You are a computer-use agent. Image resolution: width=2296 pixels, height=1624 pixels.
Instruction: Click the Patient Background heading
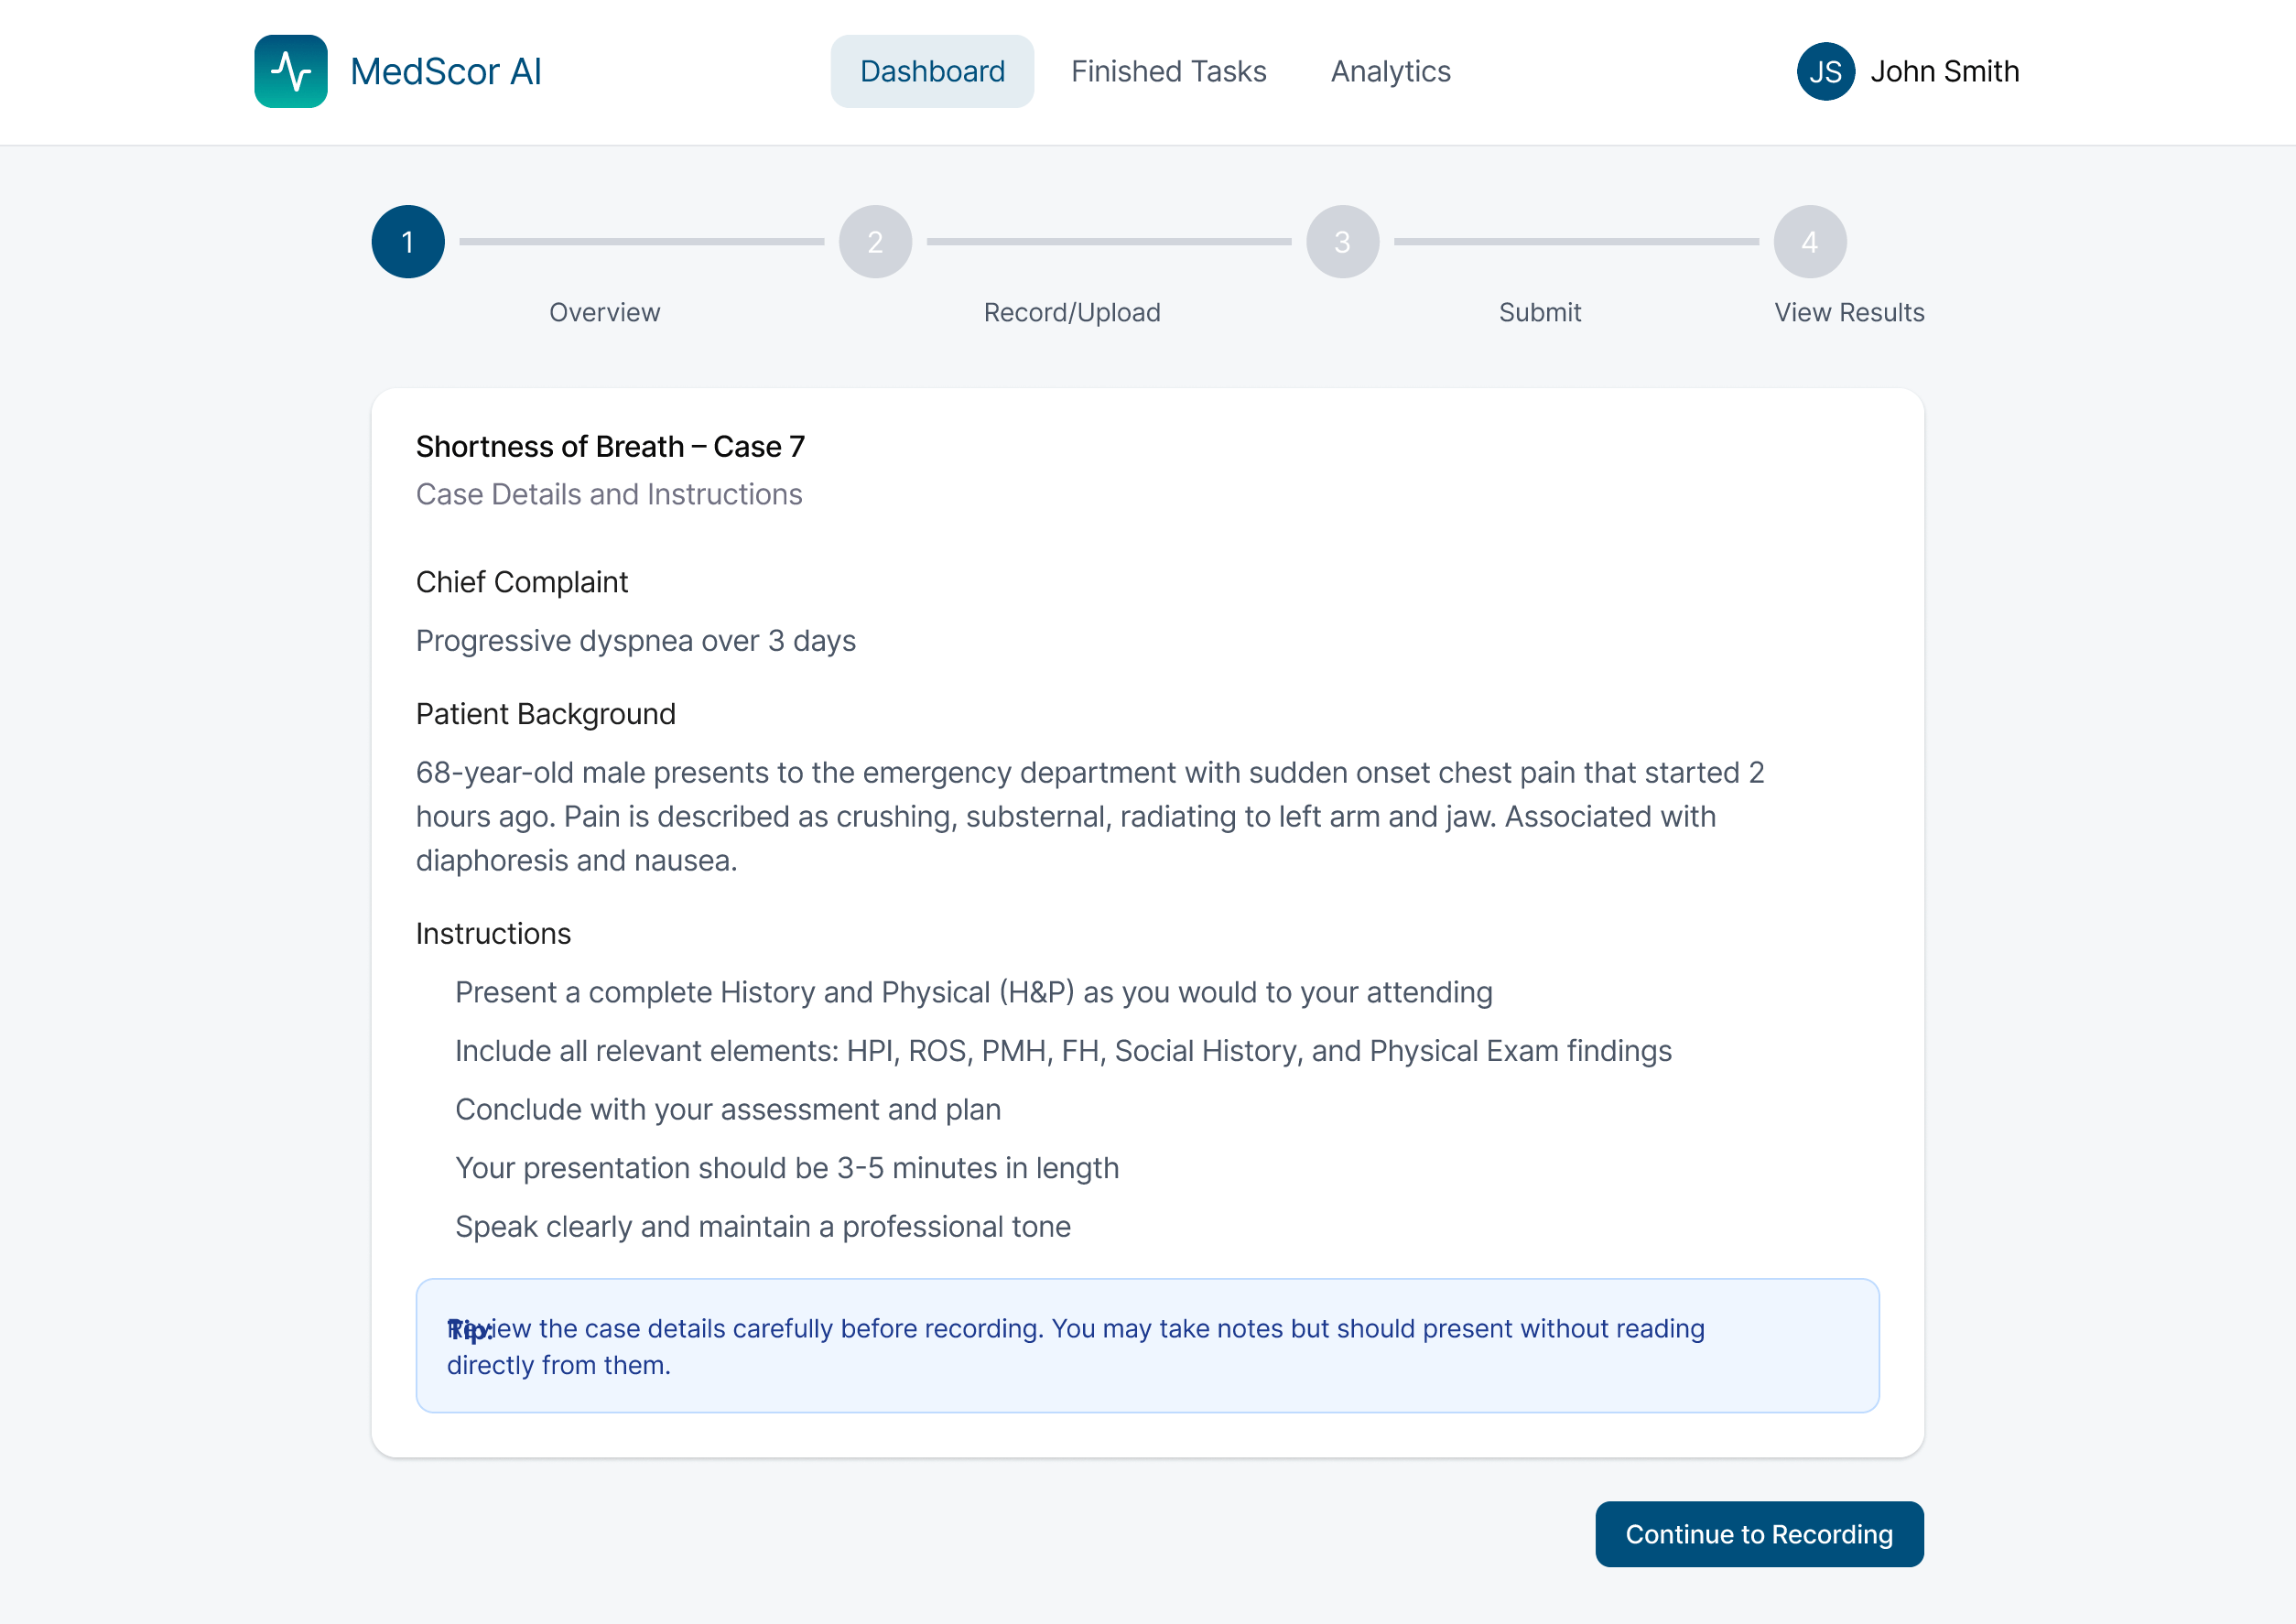coord(545,714)
